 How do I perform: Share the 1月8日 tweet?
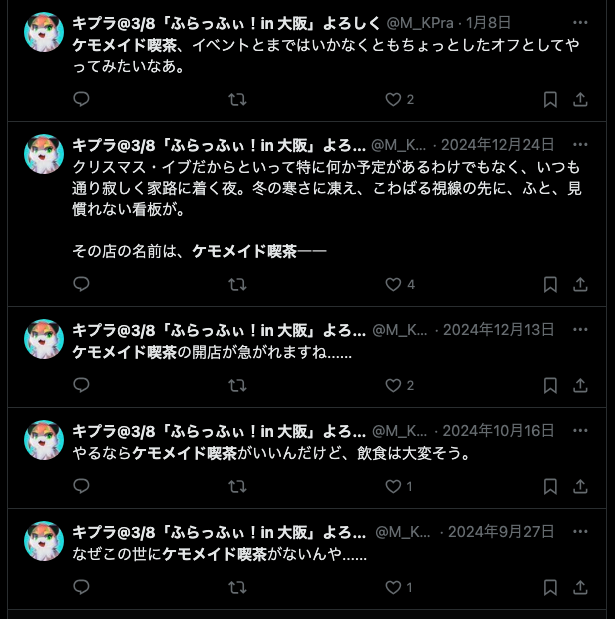[580, 99]
